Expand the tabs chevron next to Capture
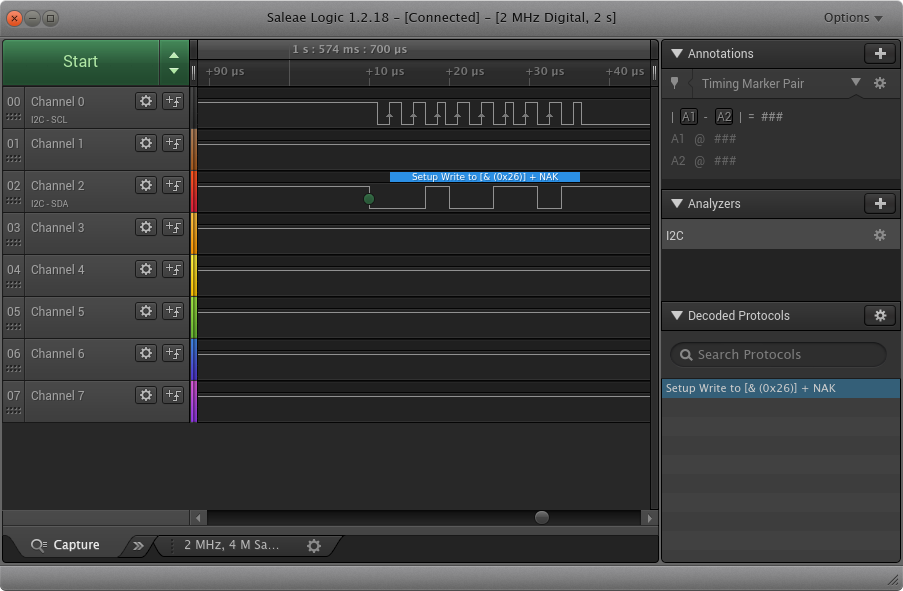The height and width of the screenshot is (591, 903). pyautogui.click(x=138, y=545)
